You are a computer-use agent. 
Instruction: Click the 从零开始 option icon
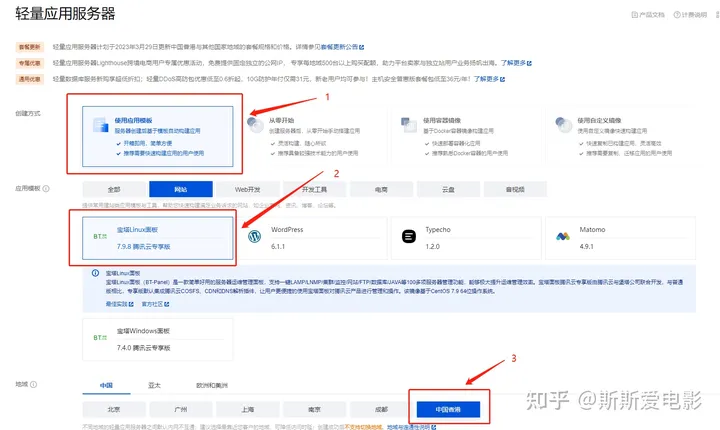coord(255,124)
